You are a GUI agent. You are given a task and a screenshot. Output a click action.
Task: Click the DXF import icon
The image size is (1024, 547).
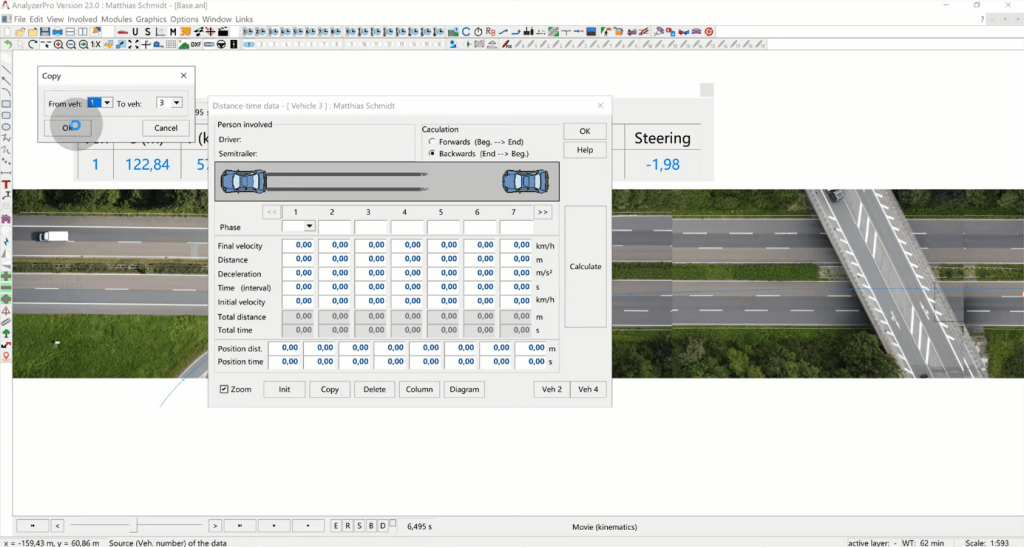196,45
